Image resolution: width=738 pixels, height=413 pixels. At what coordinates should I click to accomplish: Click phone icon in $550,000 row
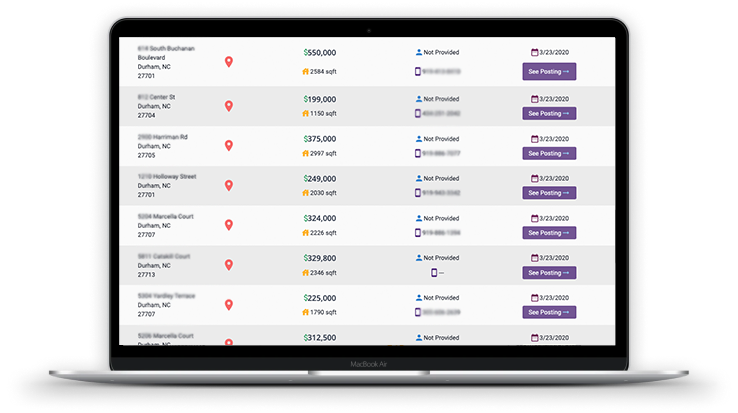[417, 72]
